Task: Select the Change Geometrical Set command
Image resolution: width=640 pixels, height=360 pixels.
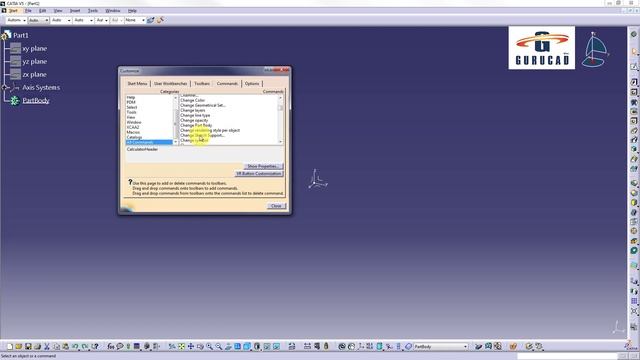Action: coord(203,105)
